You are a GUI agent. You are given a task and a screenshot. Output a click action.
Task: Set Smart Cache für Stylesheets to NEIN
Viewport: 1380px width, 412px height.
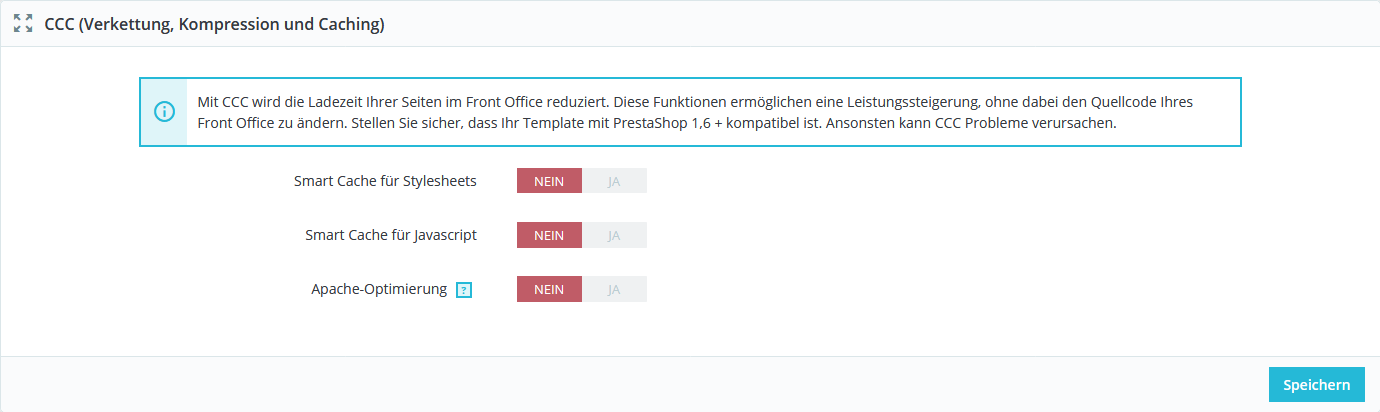pos(549,181)
